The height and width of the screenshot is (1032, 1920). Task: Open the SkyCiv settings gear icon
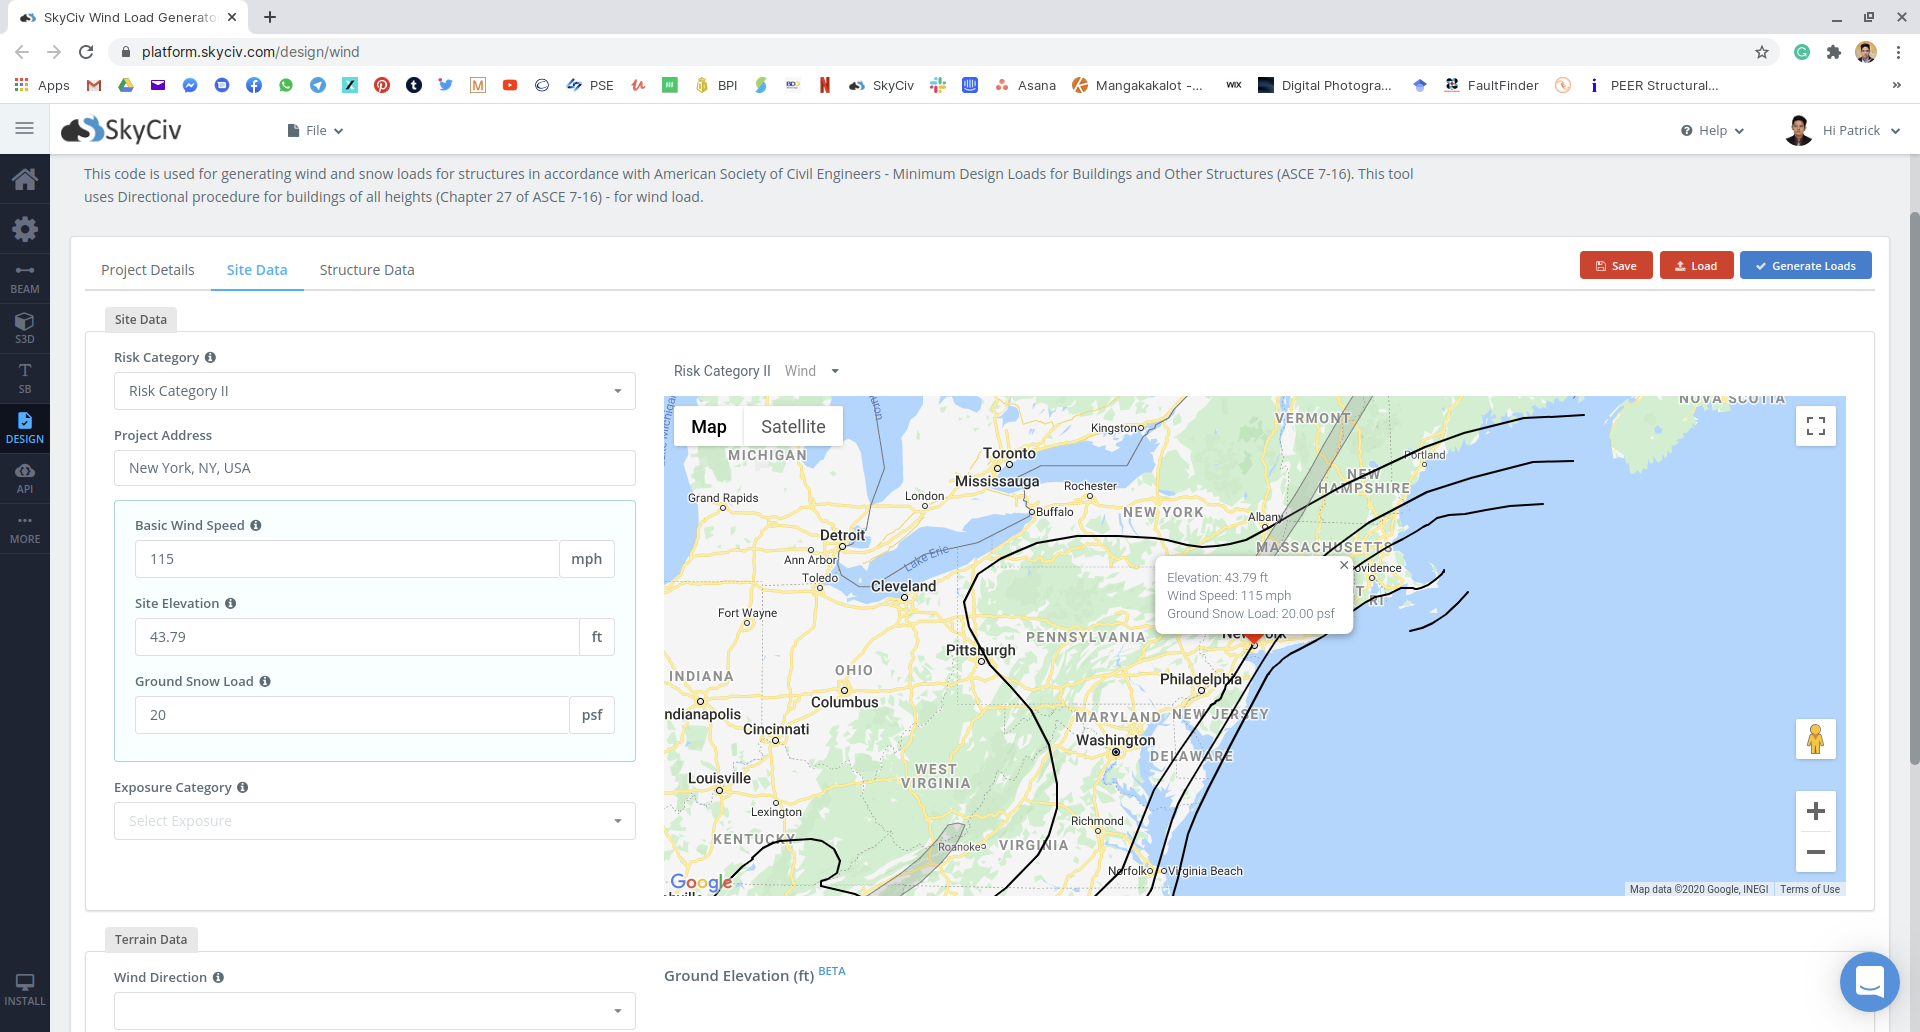25,229
